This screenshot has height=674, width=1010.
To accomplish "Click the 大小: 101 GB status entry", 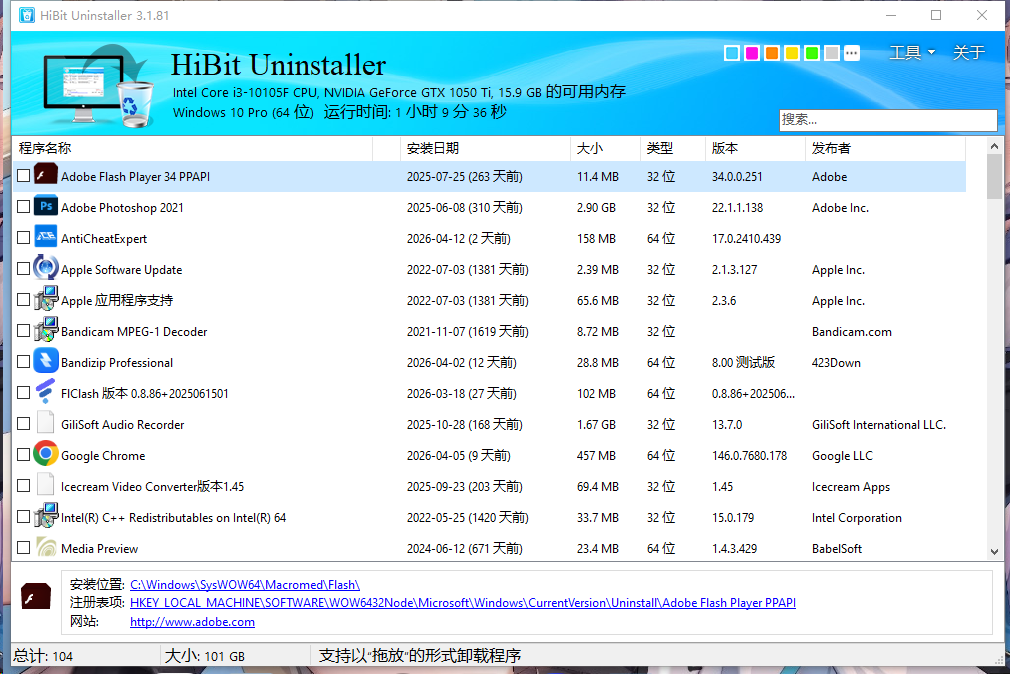I will (x=205, y=656).
